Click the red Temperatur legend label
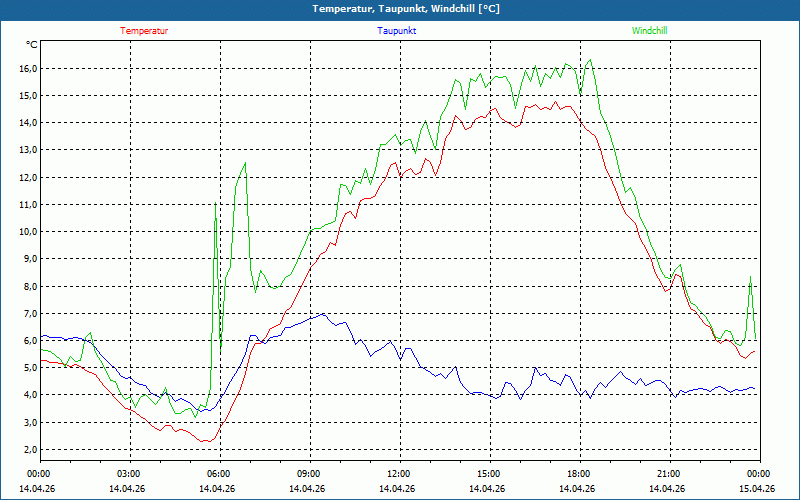The height and width of the screenshot is (500, 800). coord(144,31)
